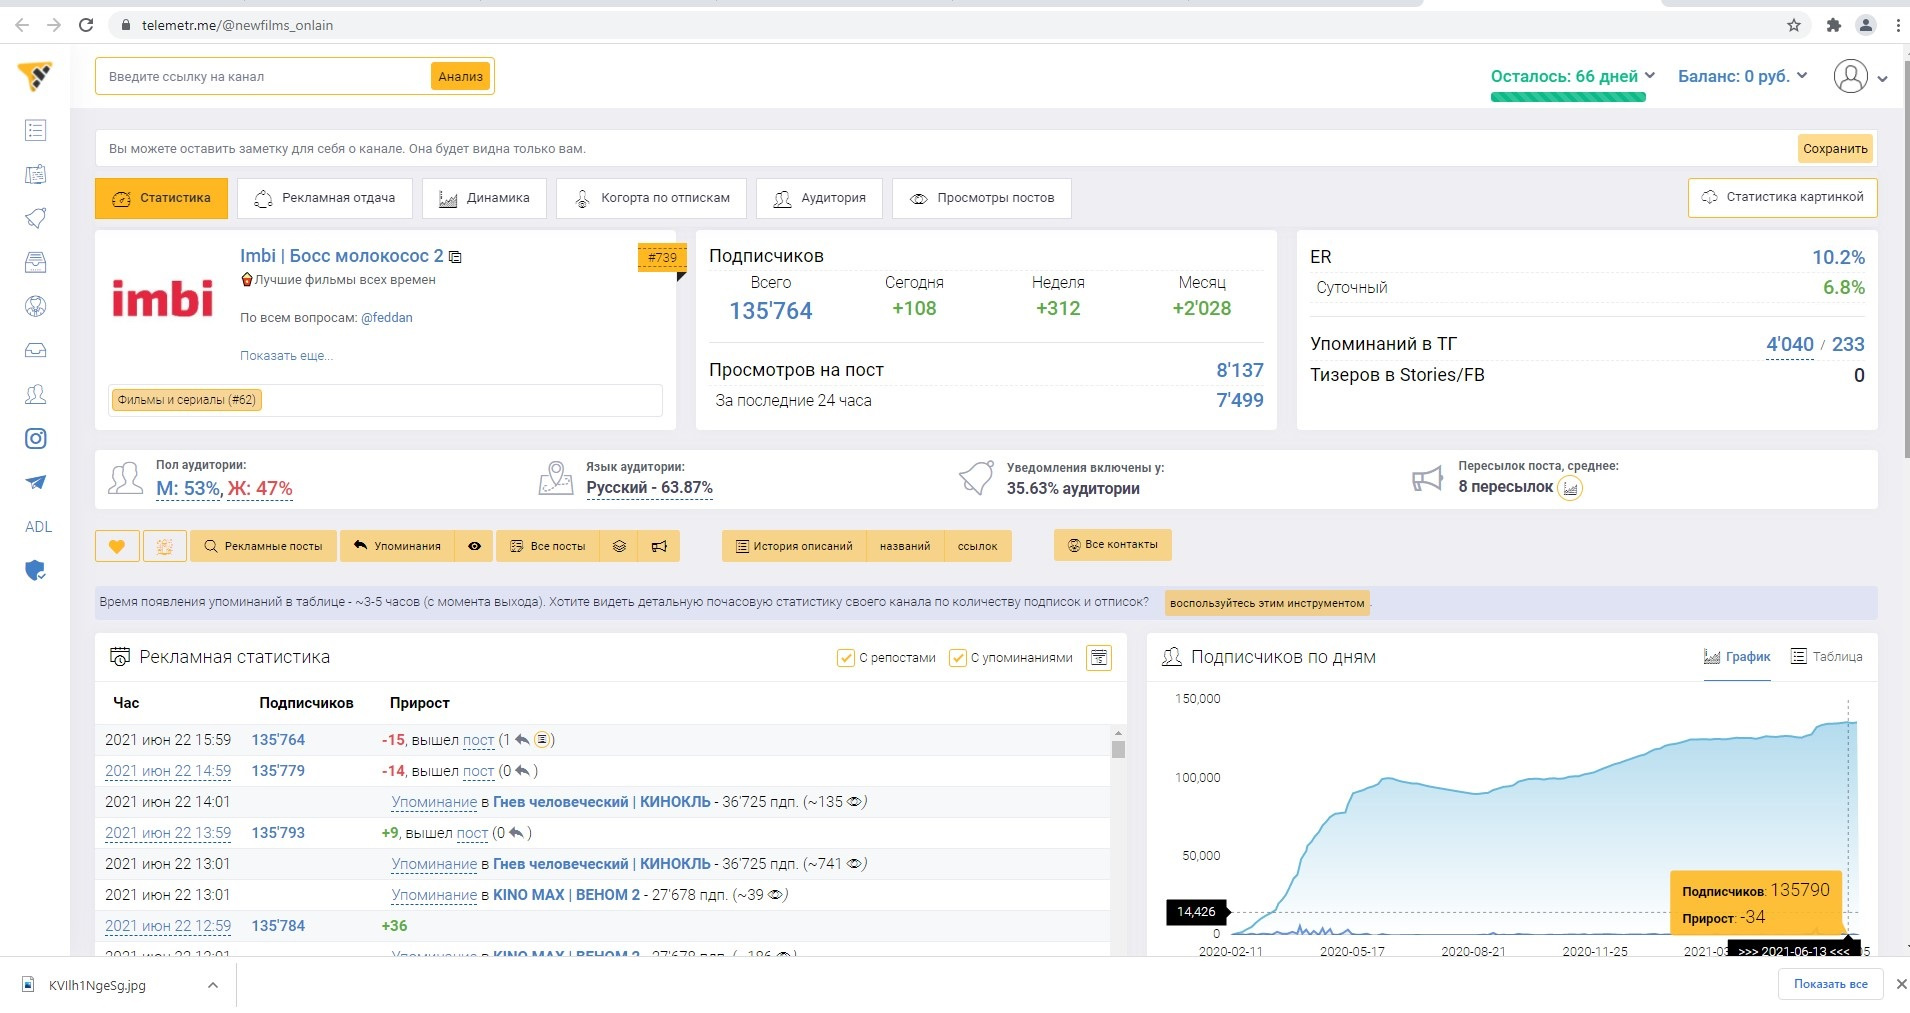This screenshot has height=1013, width=1910.
Task: Click the megaphone icon beside Все посты
Action: point(659,546)
